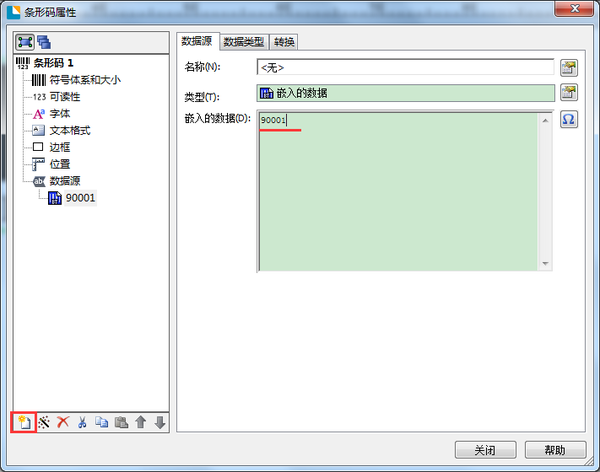Open the data source wizard wand icon
Viewport: 600px width, 472px height.
point(44,422)
